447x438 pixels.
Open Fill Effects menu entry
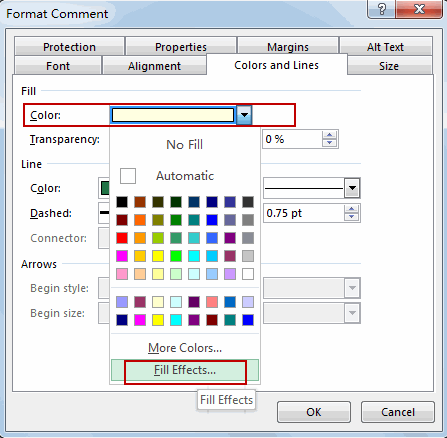tap(185, 370)
